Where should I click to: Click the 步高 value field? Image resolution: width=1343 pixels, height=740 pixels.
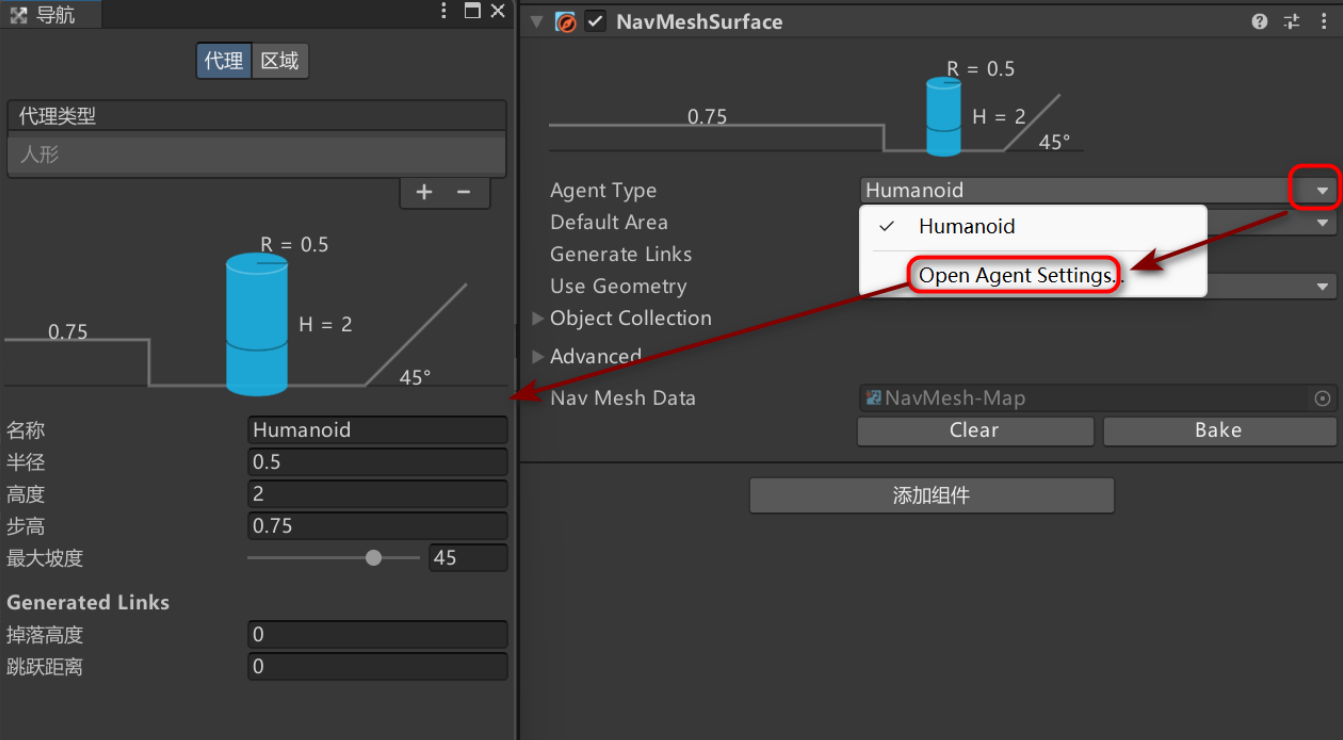coord(378,526)
